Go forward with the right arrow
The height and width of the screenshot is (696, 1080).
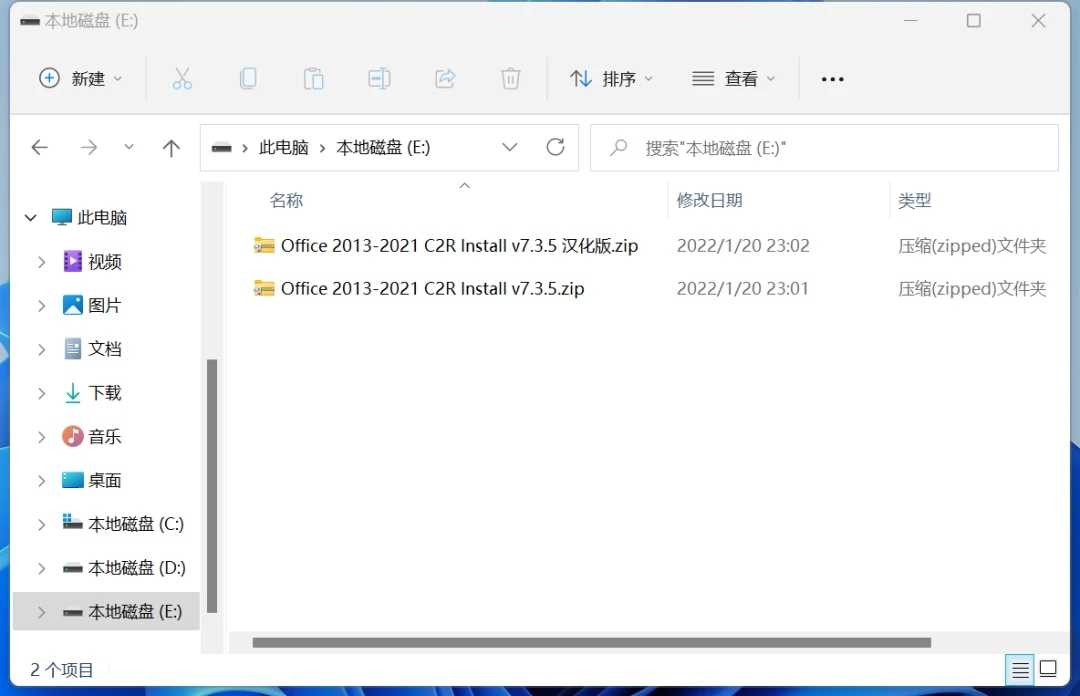coord(89,147)
